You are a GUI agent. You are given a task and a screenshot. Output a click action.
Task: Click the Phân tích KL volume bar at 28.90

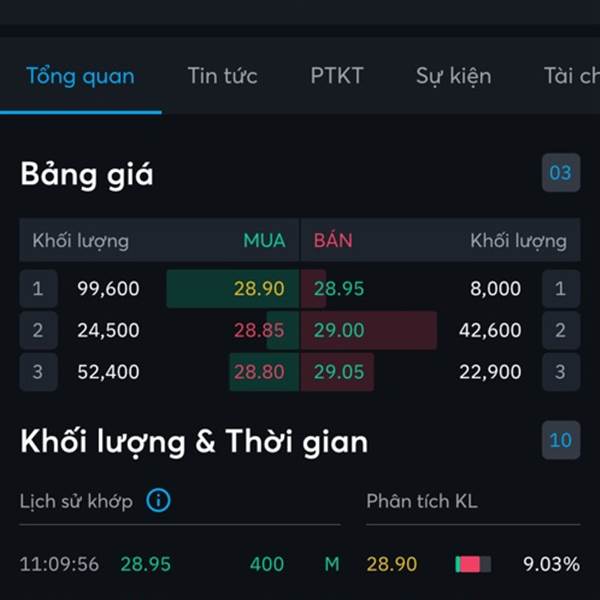pyautogui.click(x=473, y=564)
